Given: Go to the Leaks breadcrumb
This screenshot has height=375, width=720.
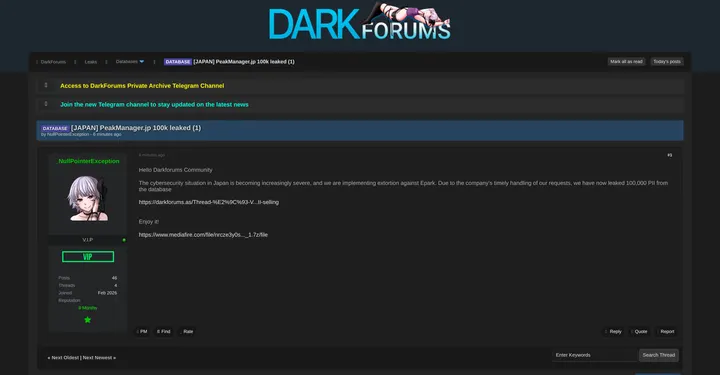Looking at the screenshot, I should 90,62.
